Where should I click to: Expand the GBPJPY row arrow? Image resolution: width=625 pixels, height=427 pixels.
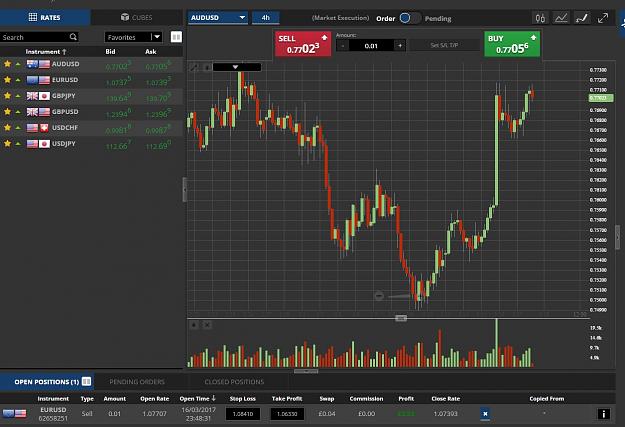coord(18,96)
